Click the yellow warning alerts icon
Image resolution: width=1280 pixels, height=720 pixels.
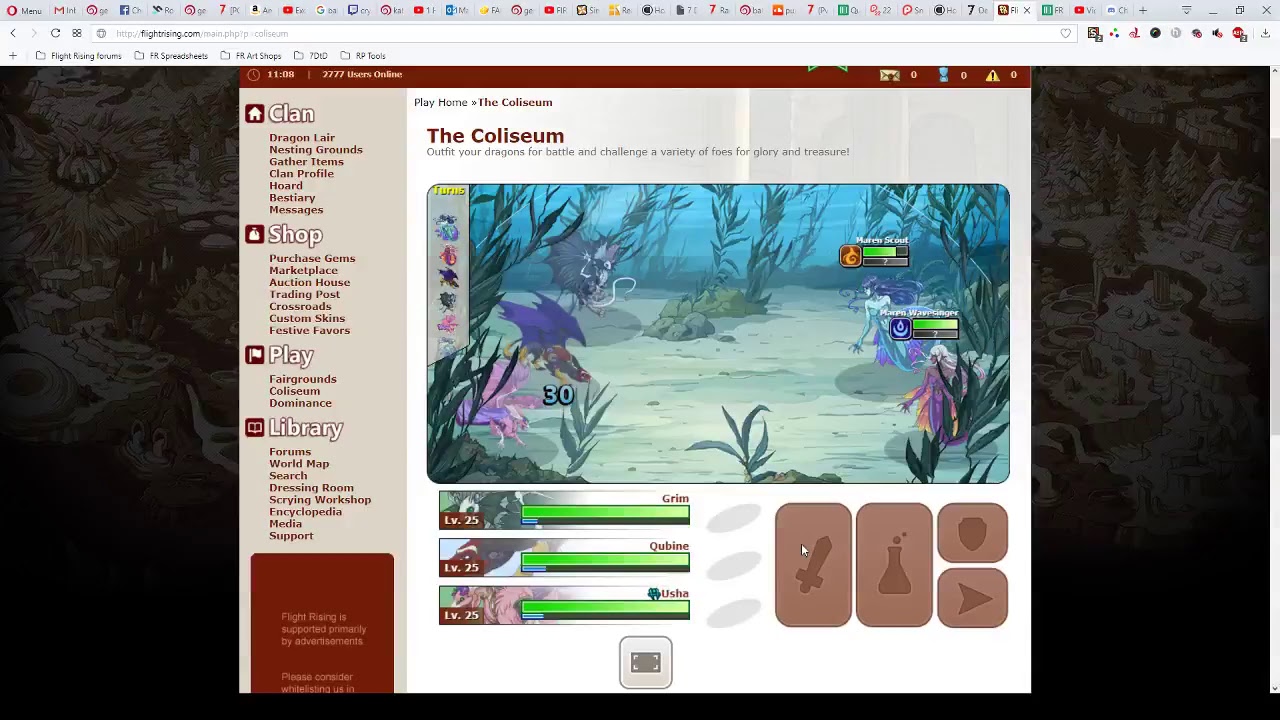(x=992, y=75)
